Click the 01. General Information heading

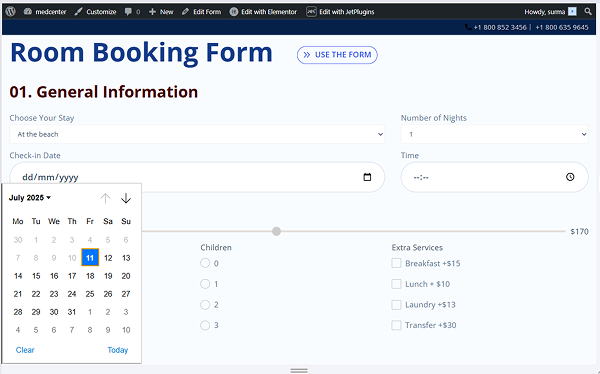[104, 92]
